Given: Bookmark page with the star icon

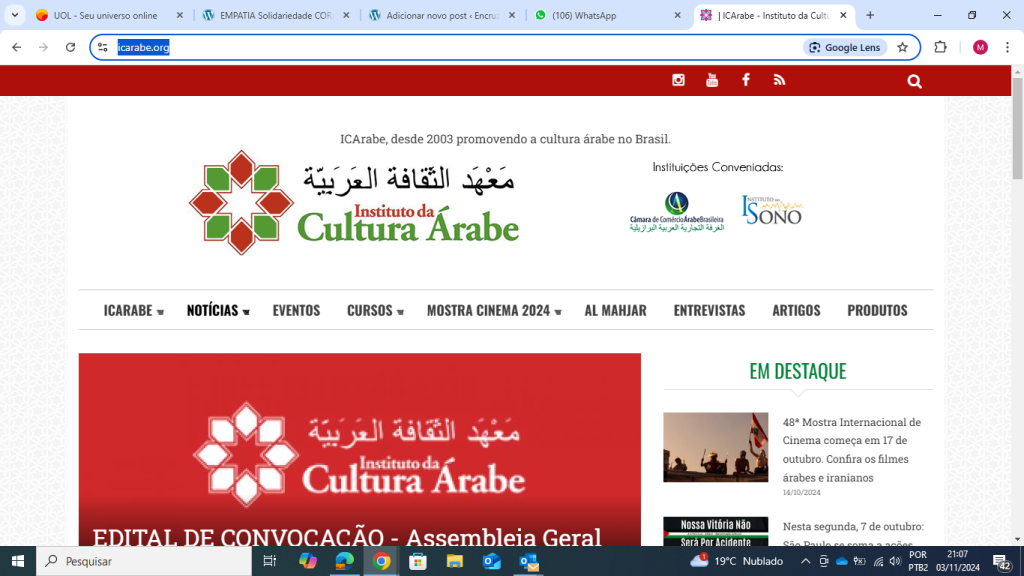Looking at the screenshot, I should pos(902,47).
